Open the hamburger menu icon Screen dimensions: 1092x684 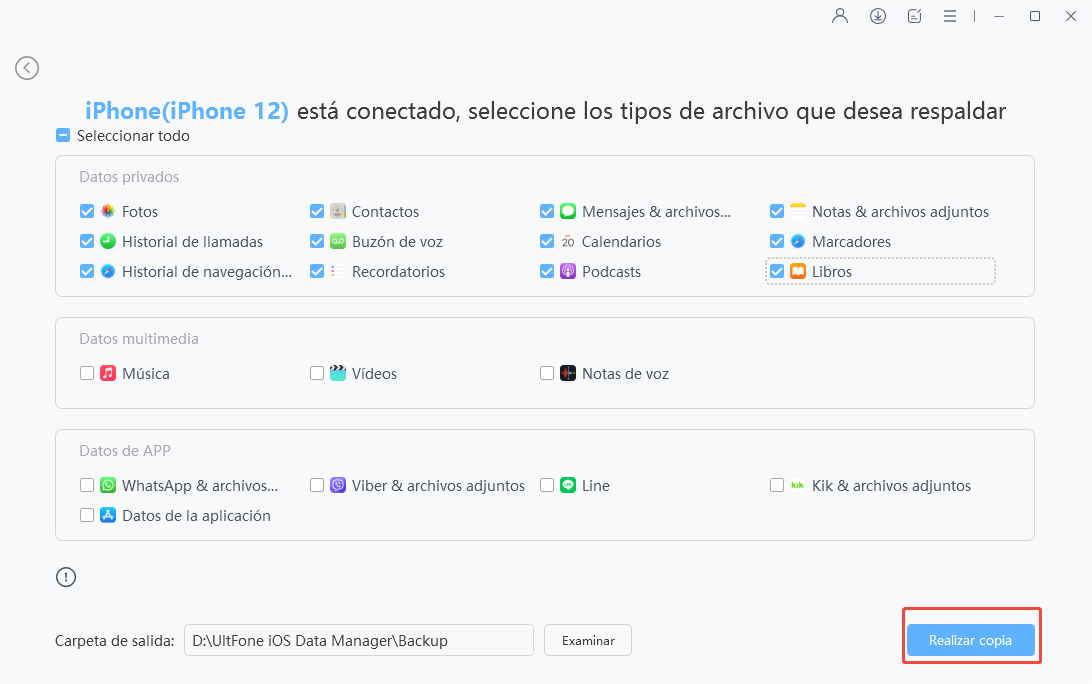click(x=949, y=16)
